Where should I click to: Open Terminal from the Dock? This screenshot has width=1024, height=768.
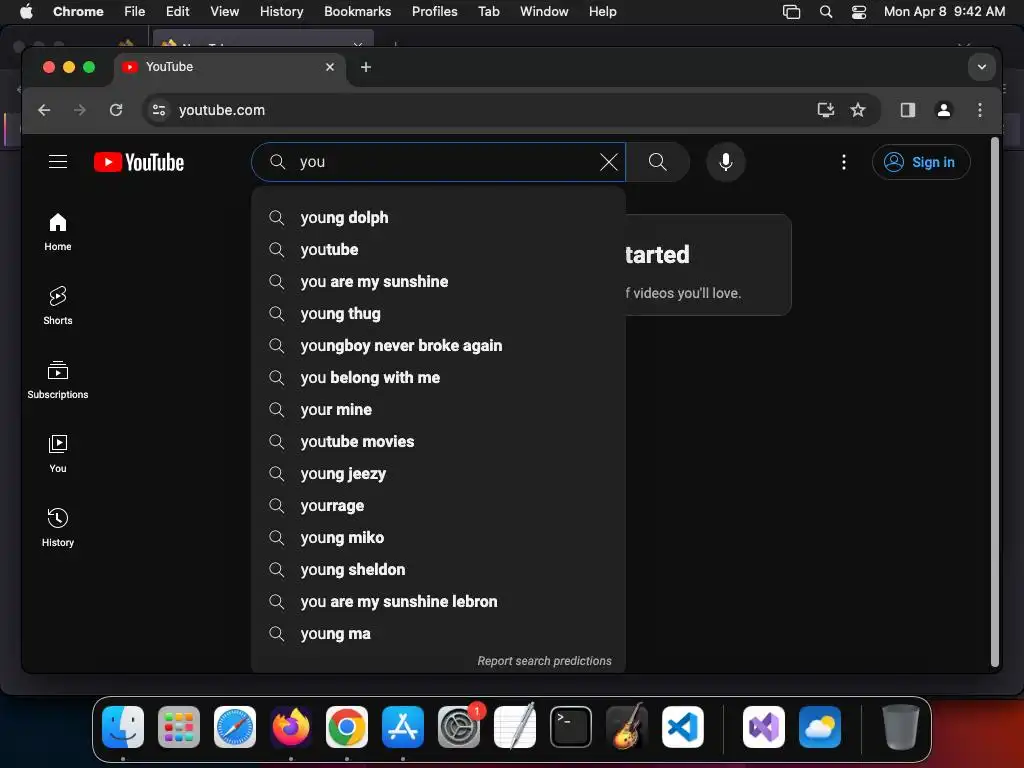(x=571, y=727)
